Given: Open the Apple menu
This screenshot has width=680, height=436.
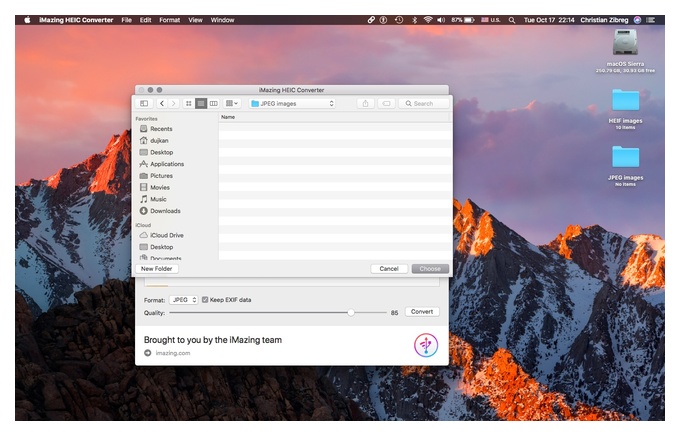Looking at the screenshot, I should (x=27, y=20).
